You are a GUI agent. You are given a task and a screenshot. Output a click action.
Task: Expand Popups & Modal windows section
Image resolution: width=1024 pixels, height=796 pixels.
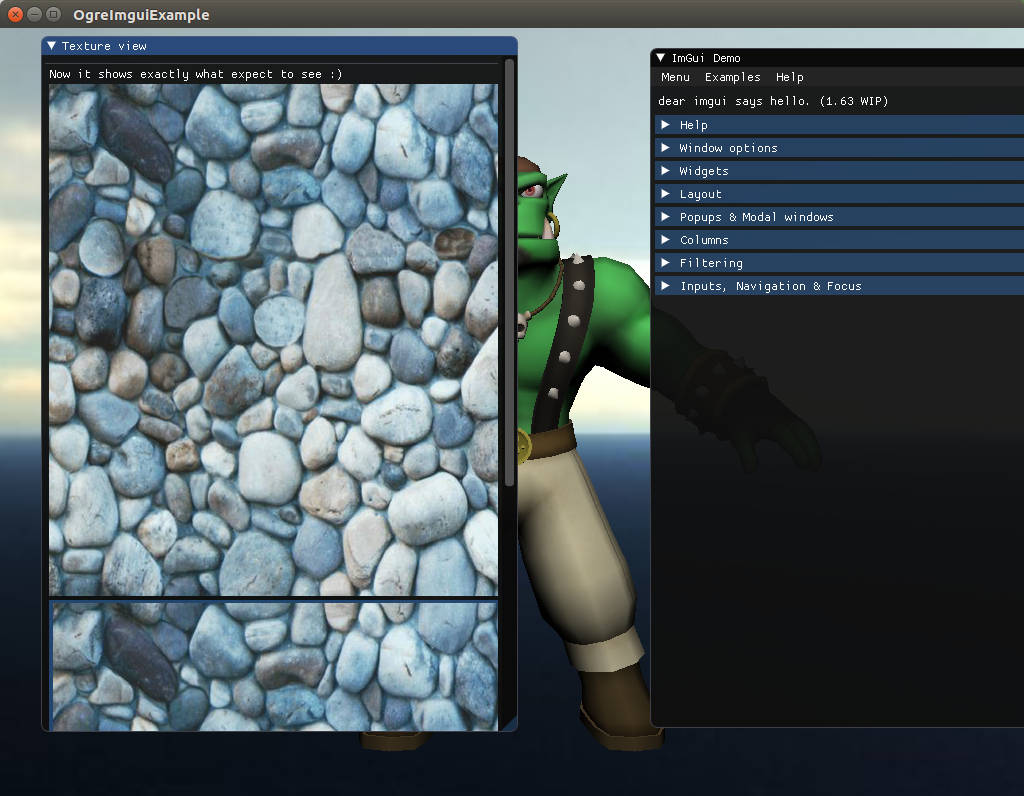point(839,217)
